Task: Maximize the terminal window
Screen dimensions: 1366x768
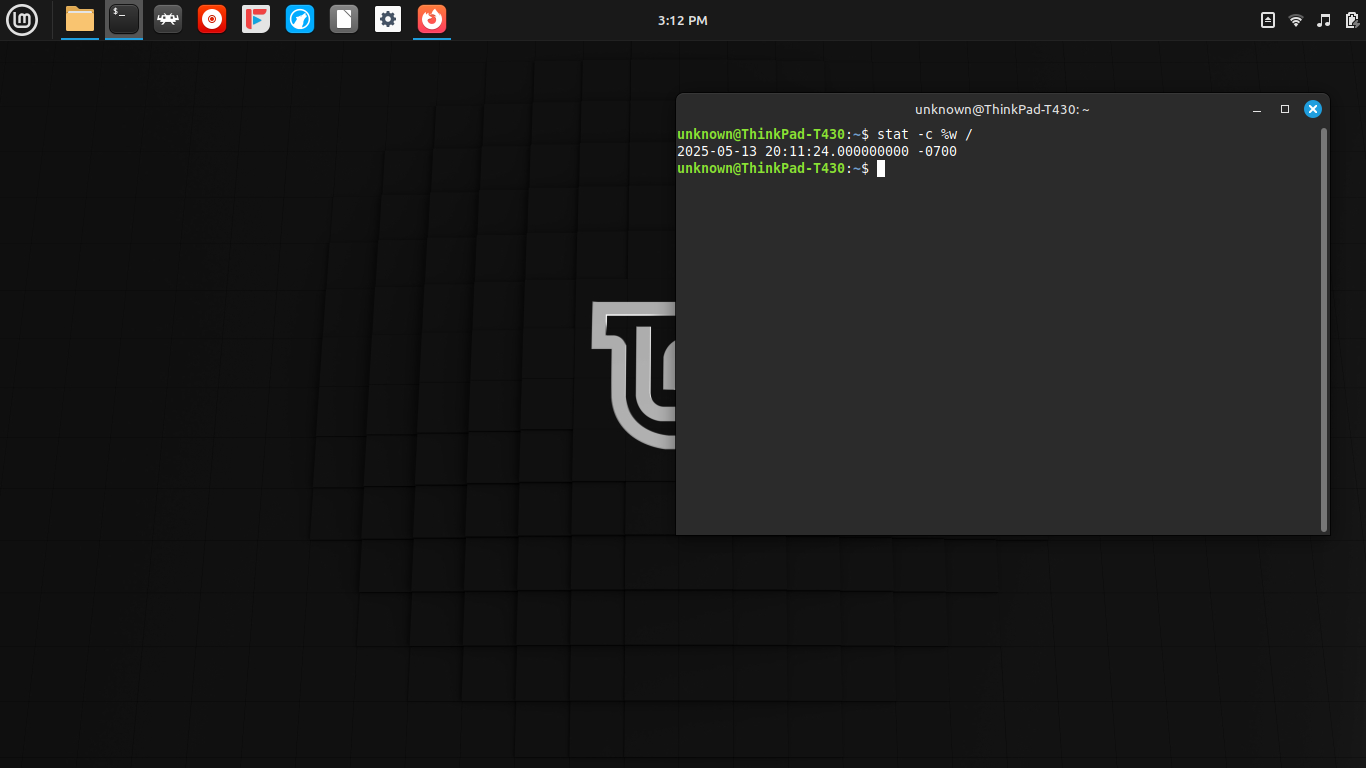Action: coord(1285,109)
